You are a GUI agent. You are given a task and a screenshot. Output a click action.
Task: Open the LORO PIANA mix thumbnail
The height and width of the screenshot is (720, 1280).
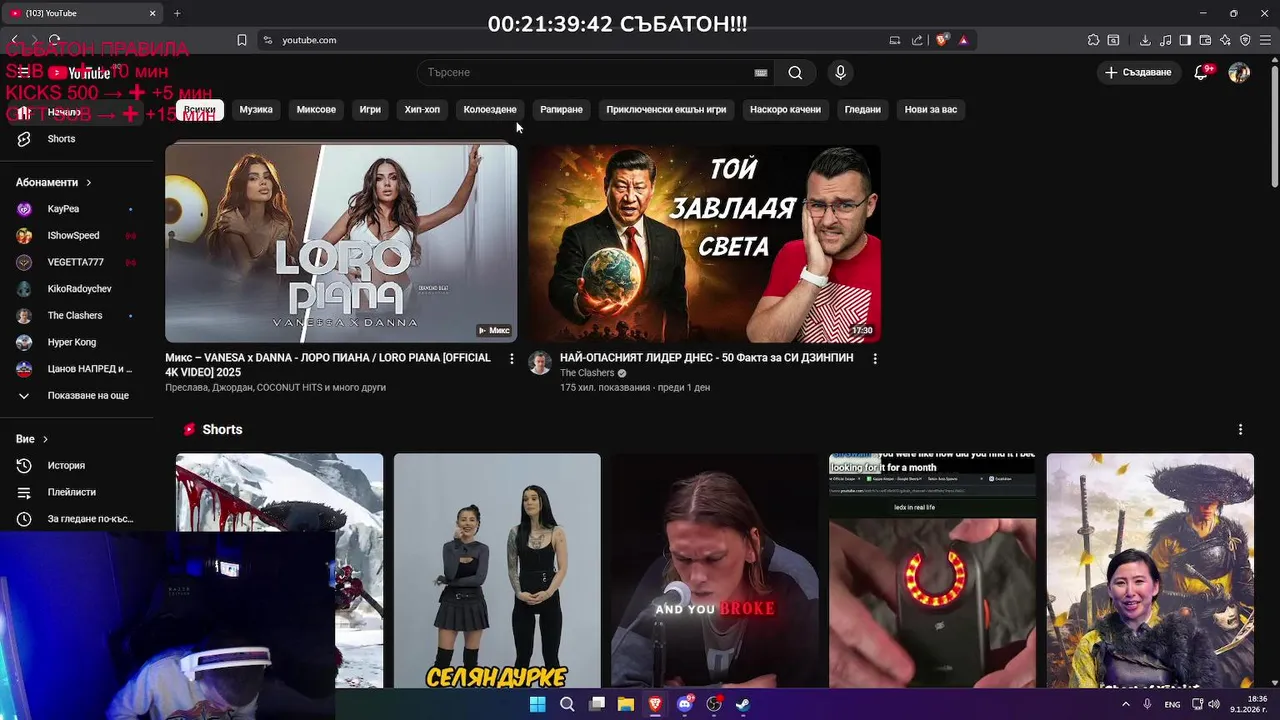(x=341, y=243)
